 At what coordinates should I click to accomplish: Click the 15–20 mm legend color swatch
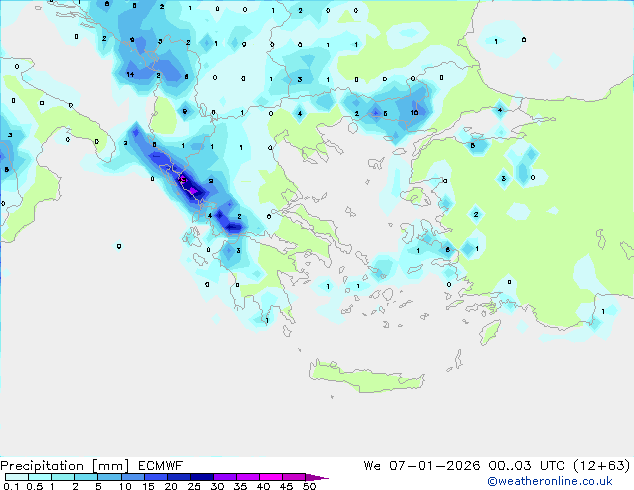click(156, 477)
